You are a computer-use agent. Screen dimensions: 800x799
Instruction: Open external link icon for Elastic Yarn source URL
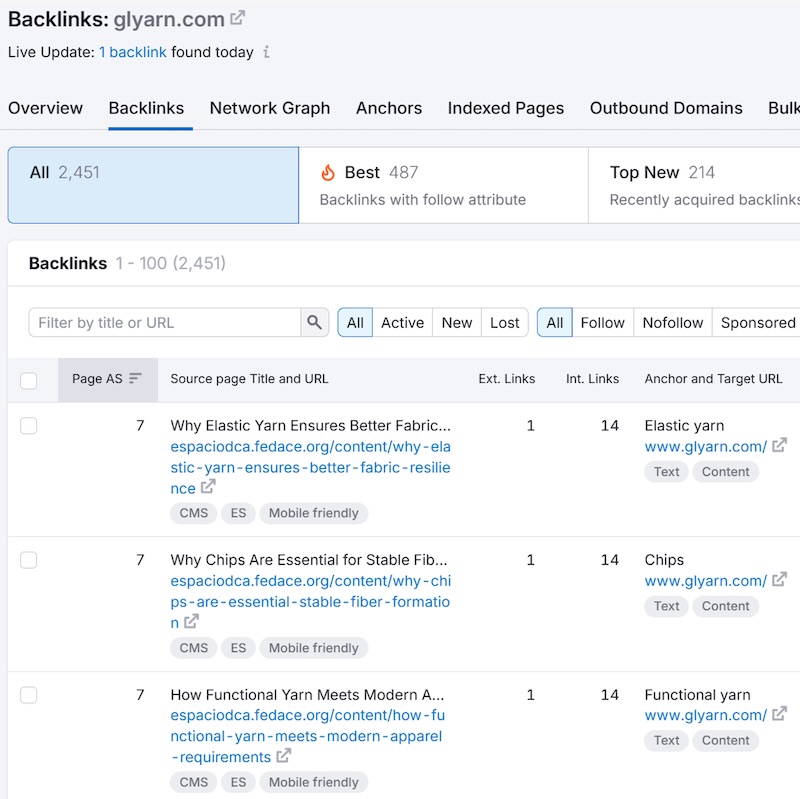coord(208,487)
